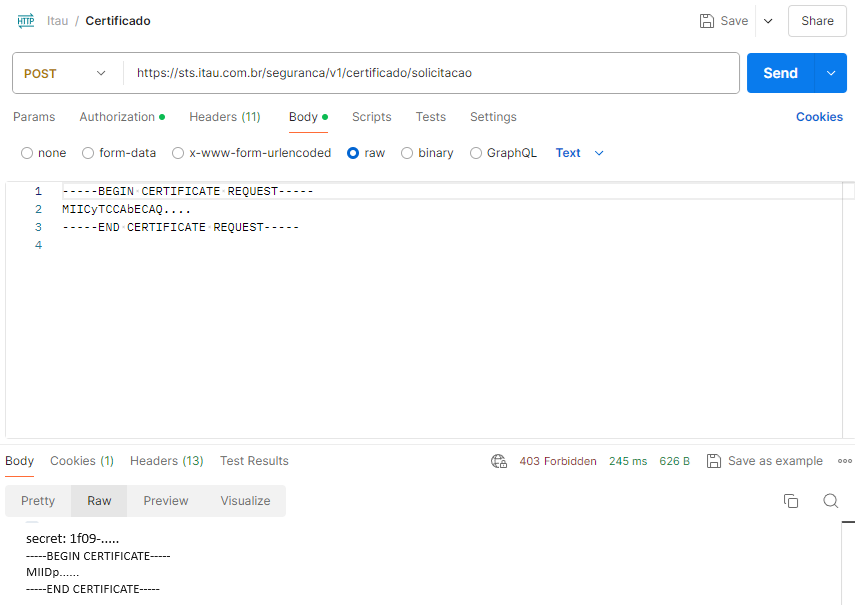Click the HTTP request type icon
855x605 pixels.
click(x=26, y=21)
